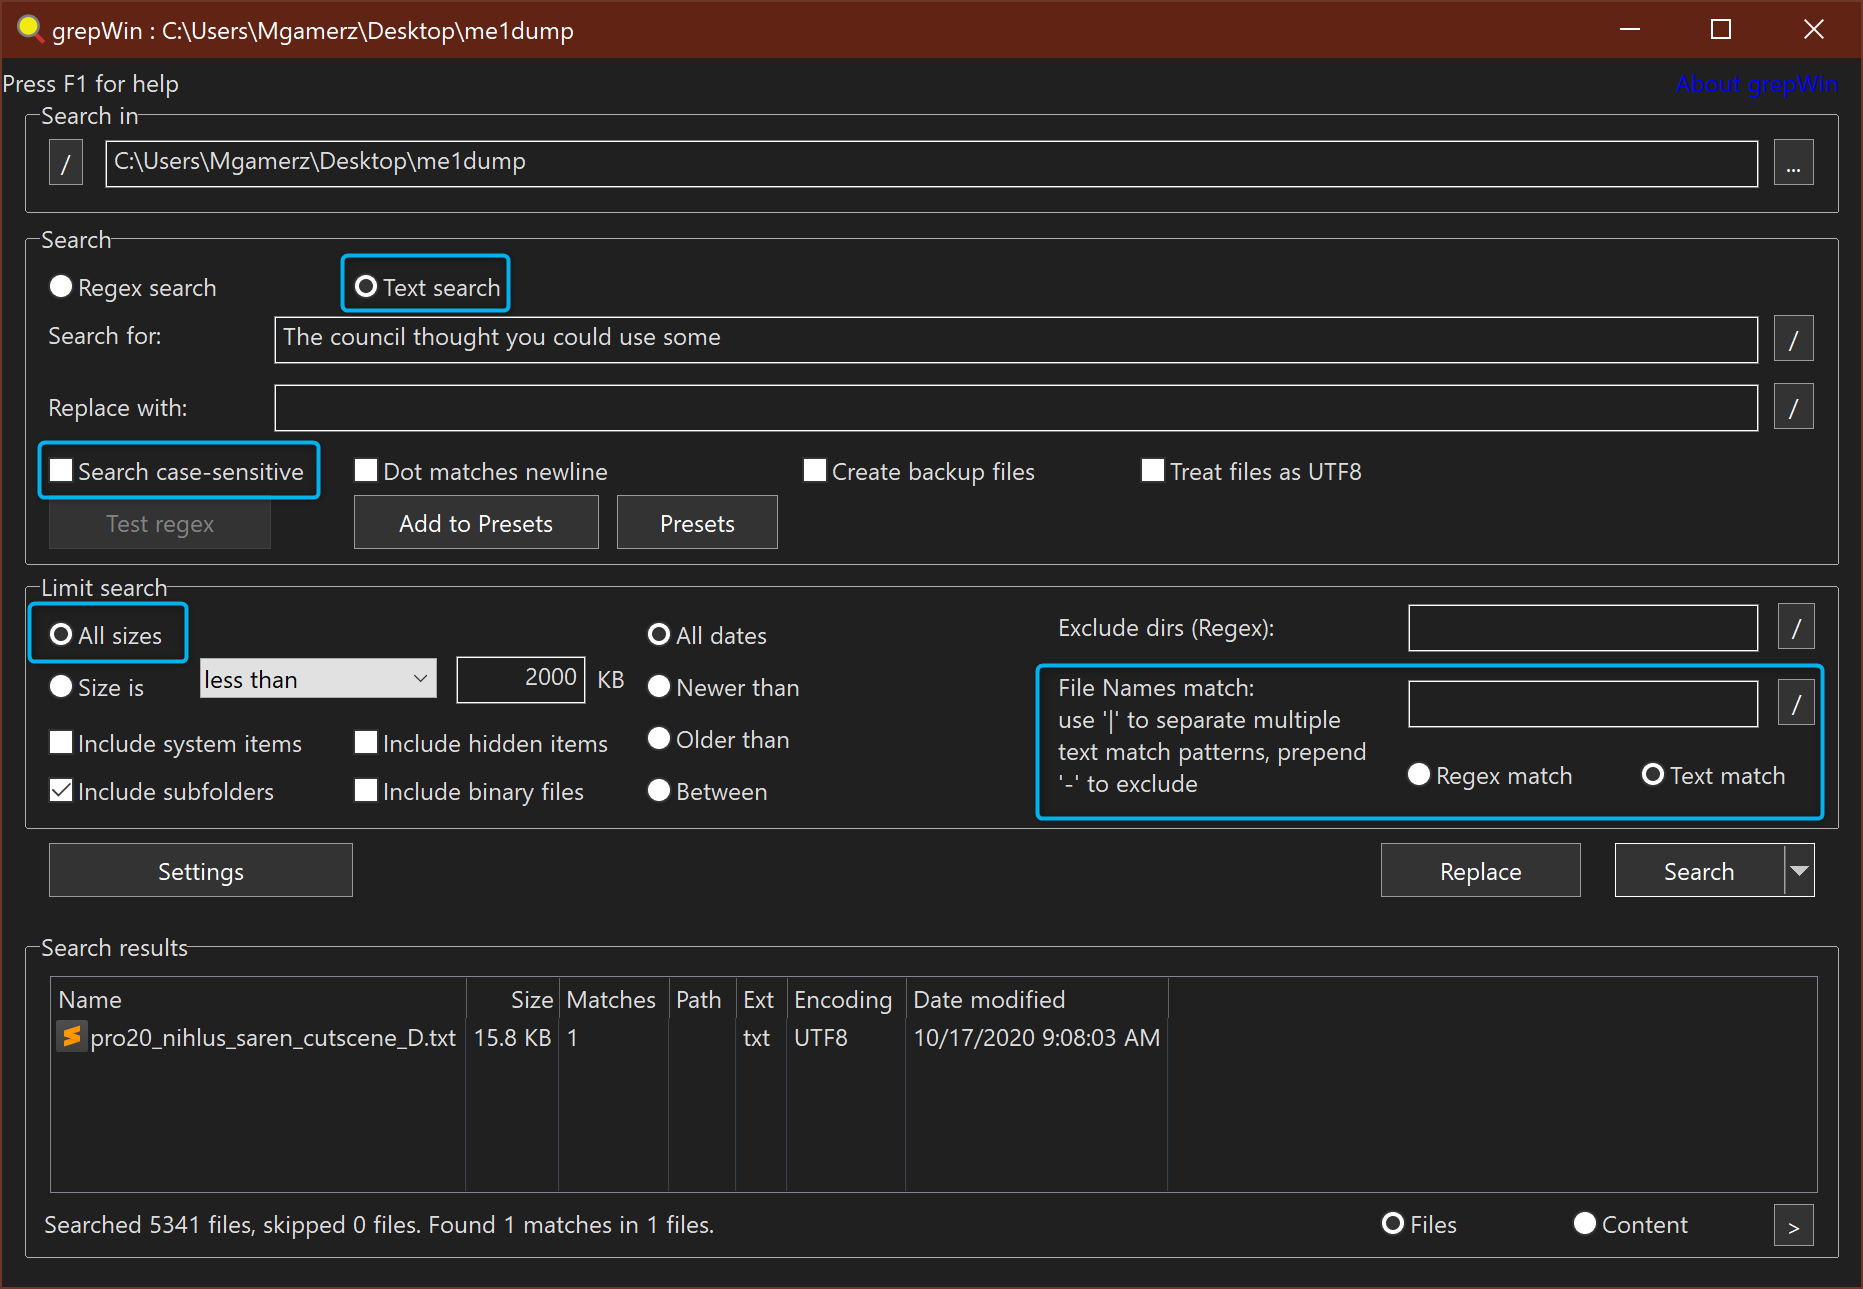The height and width of the screenshot is (1289, 1863).
Task: Click the arrow button next to Content
Action: [x=1794, y=1226]
